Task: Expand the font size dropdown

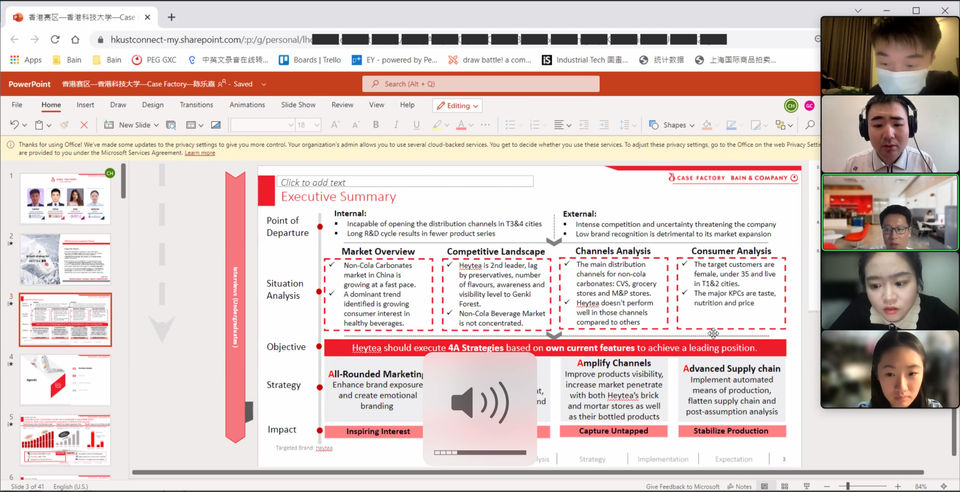Action: pyautogui.click(x=316, y=125)
